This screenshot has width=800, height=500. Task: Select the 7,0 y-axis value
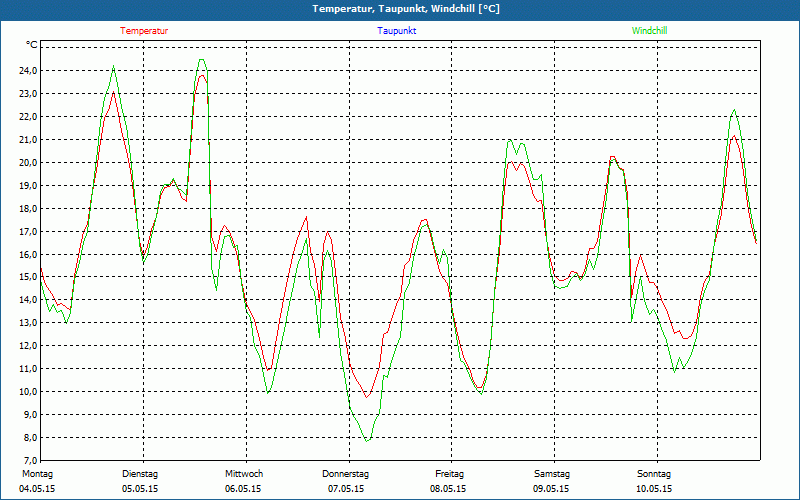tap(30, 460)
